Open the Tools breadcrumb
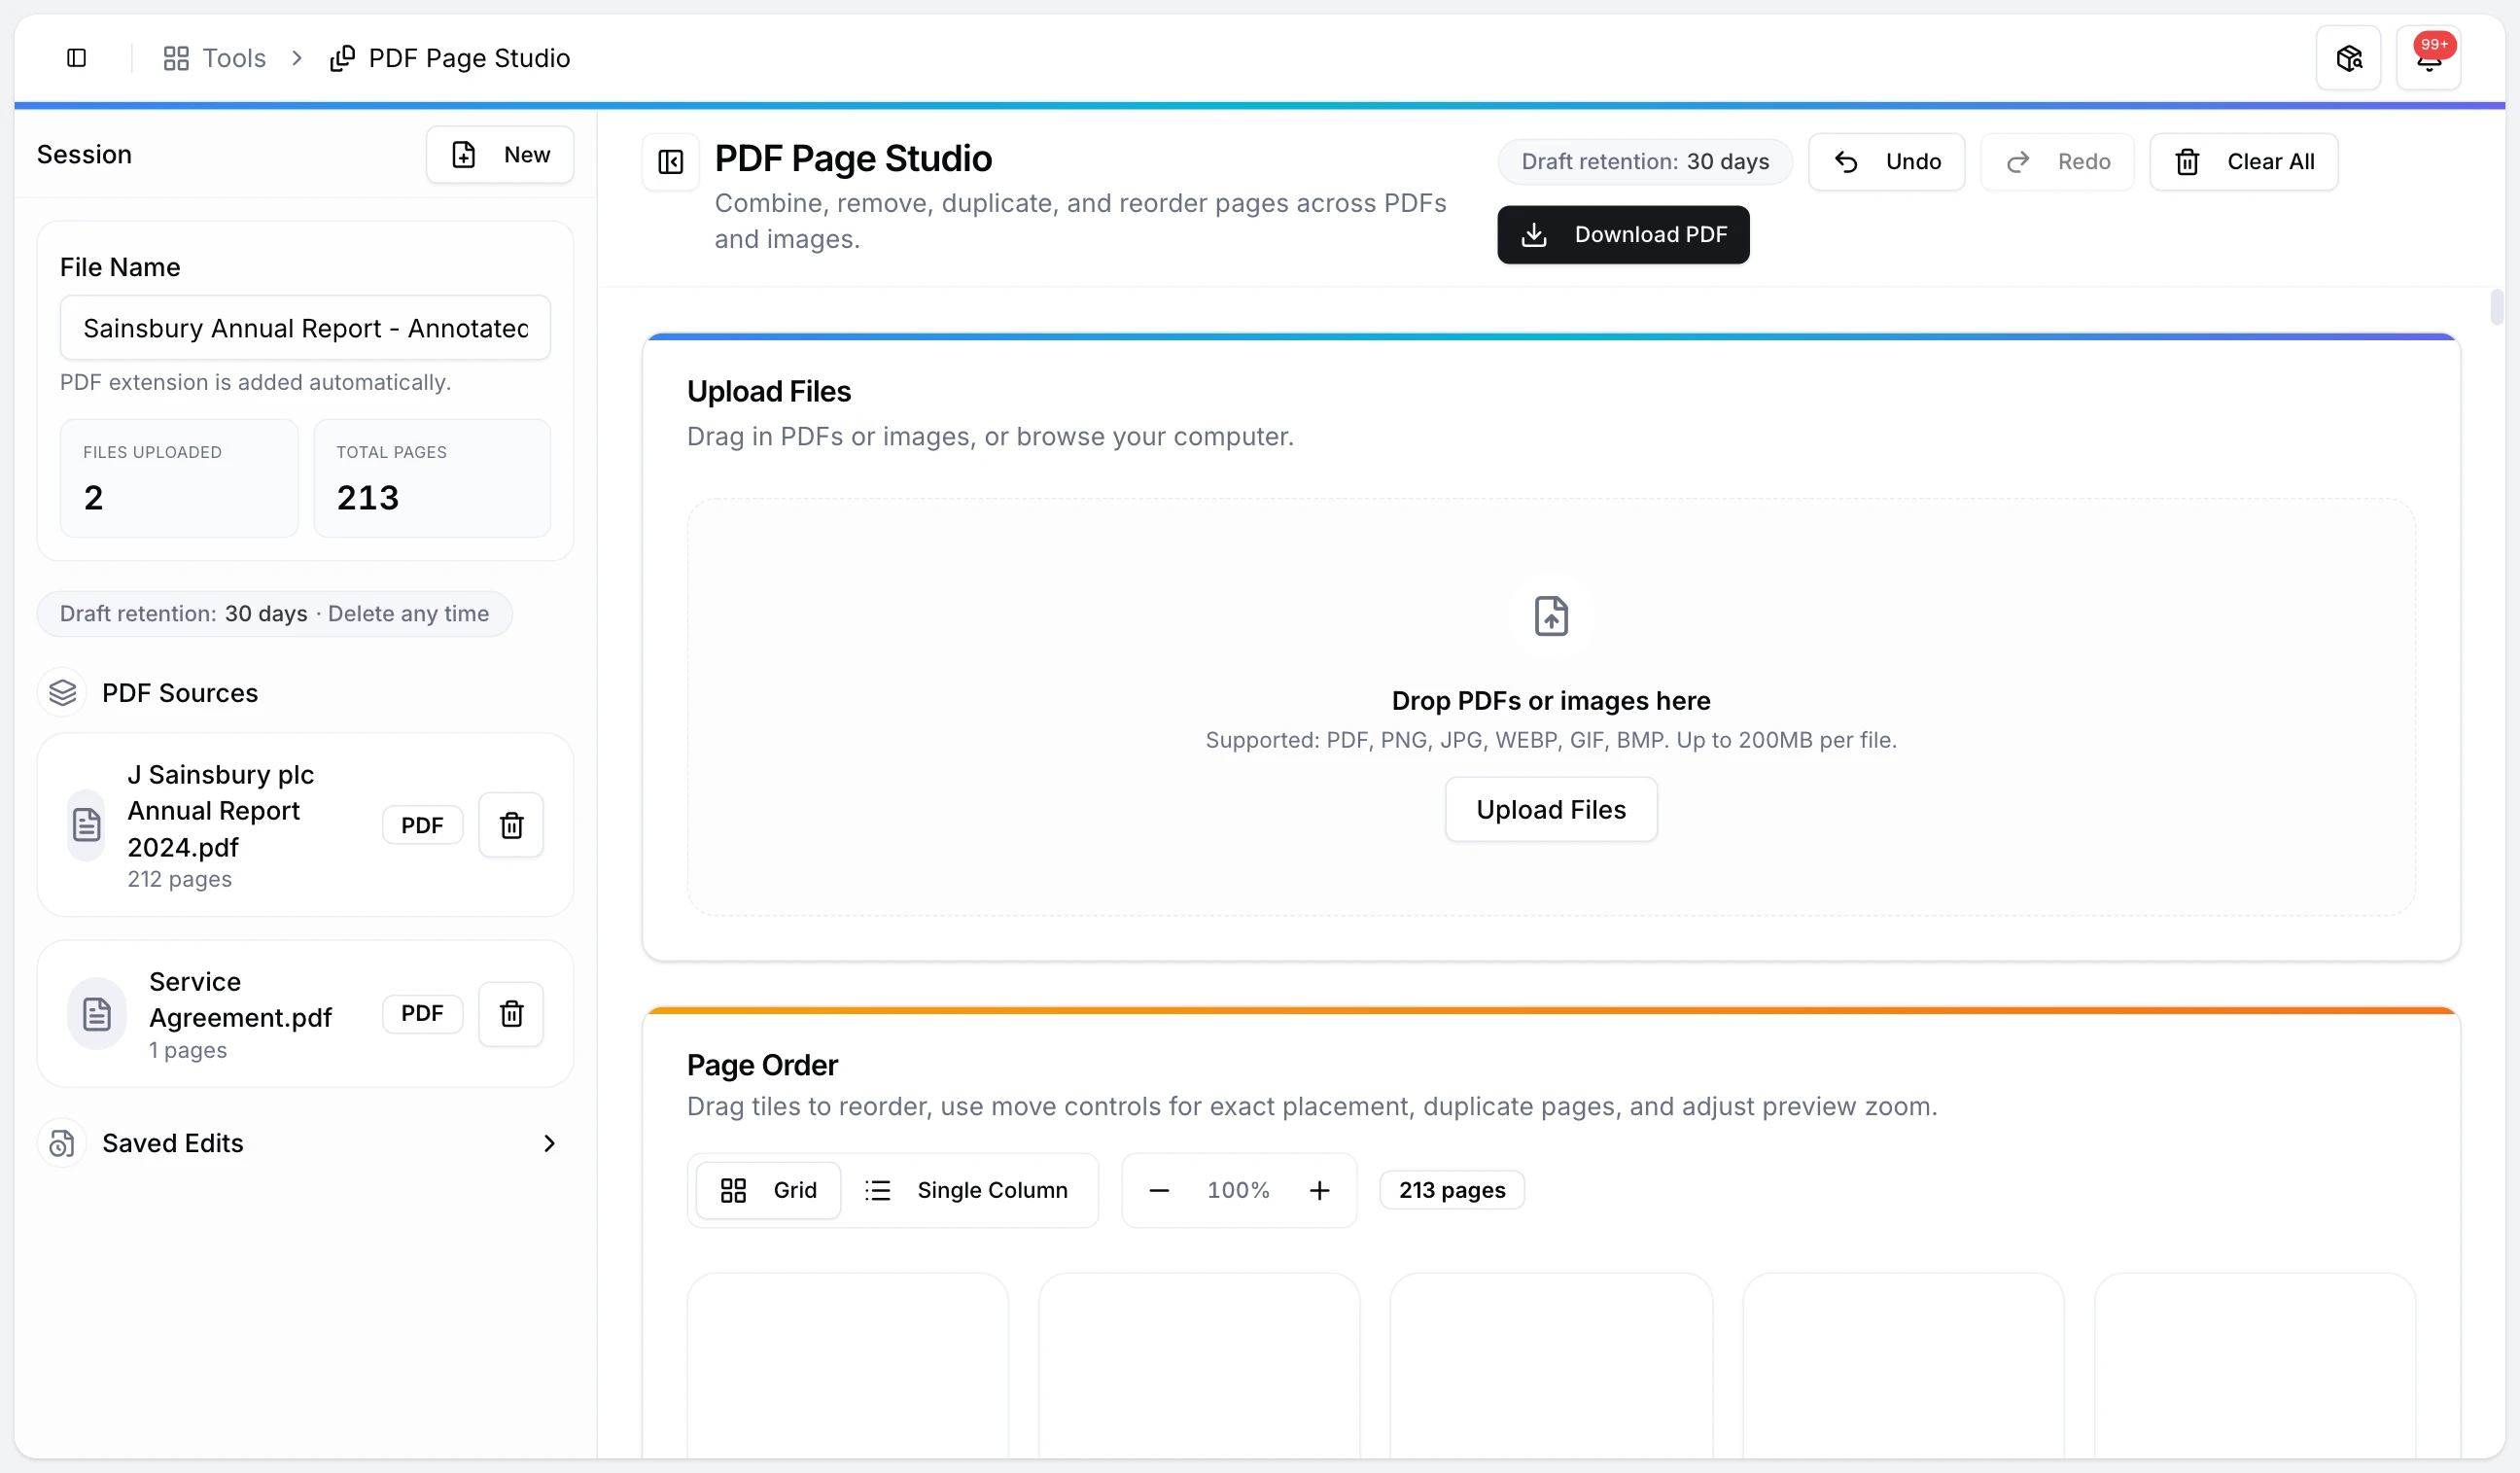Screen dimensions: 2520x1473 point(215,58)
